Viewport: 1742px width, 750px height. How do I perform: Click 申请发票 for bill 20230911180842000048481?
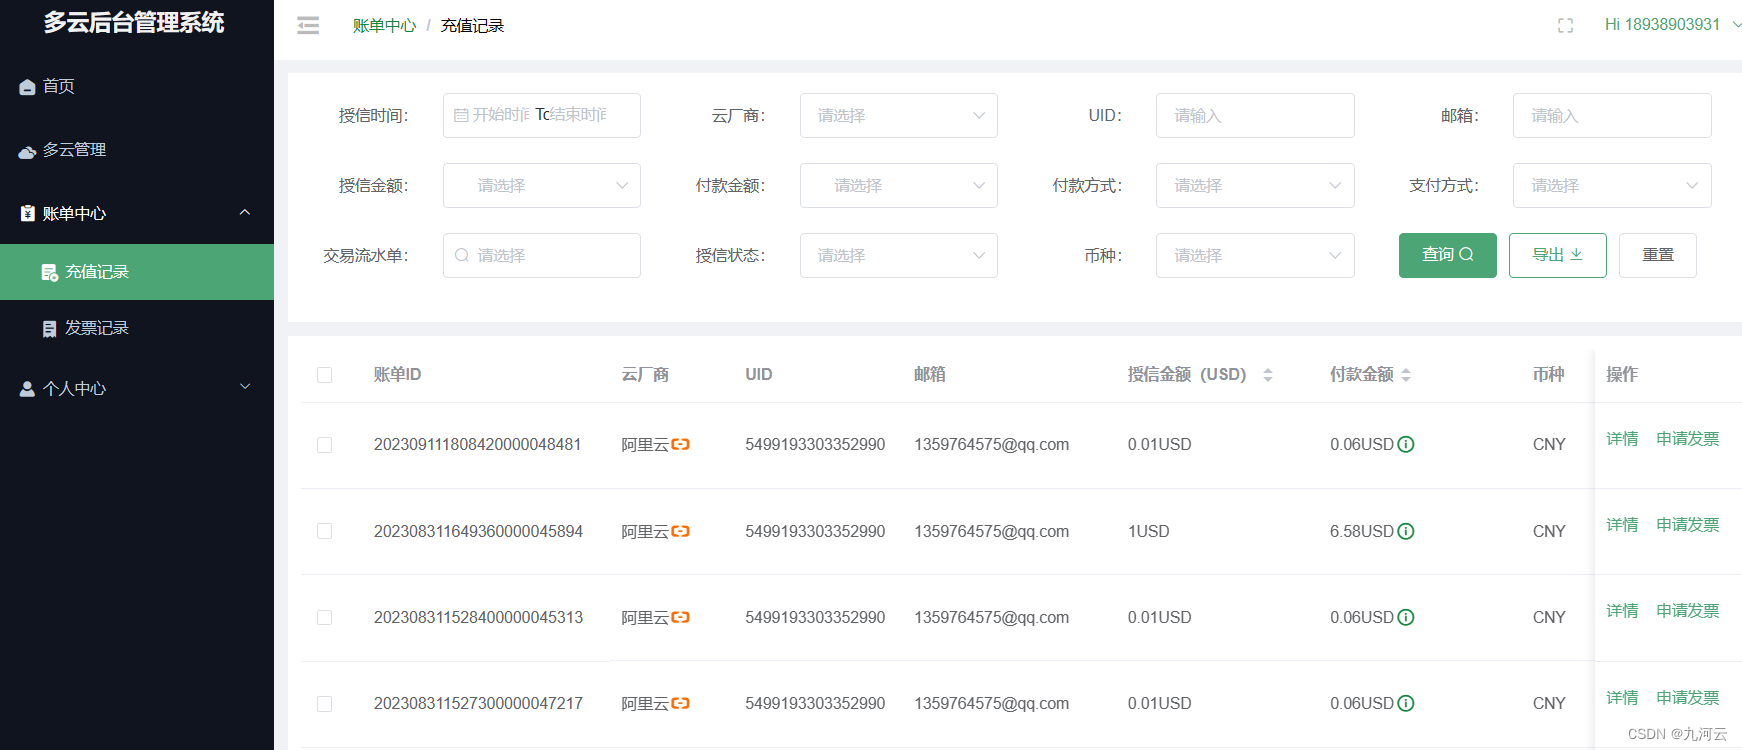pyautogui.click(x=1688, y=438)
